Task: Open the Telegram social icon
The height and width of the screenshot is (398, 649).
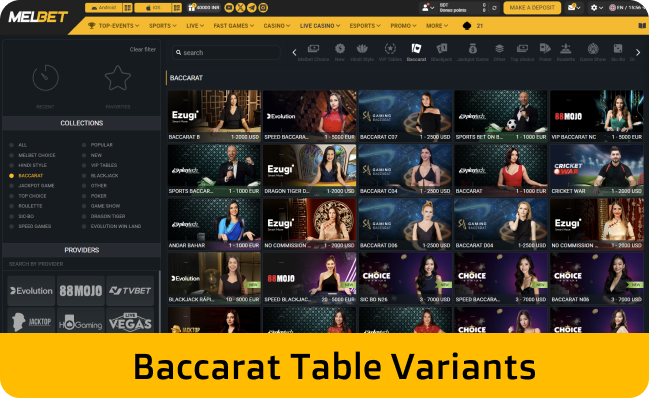Action: click(251, 7)
